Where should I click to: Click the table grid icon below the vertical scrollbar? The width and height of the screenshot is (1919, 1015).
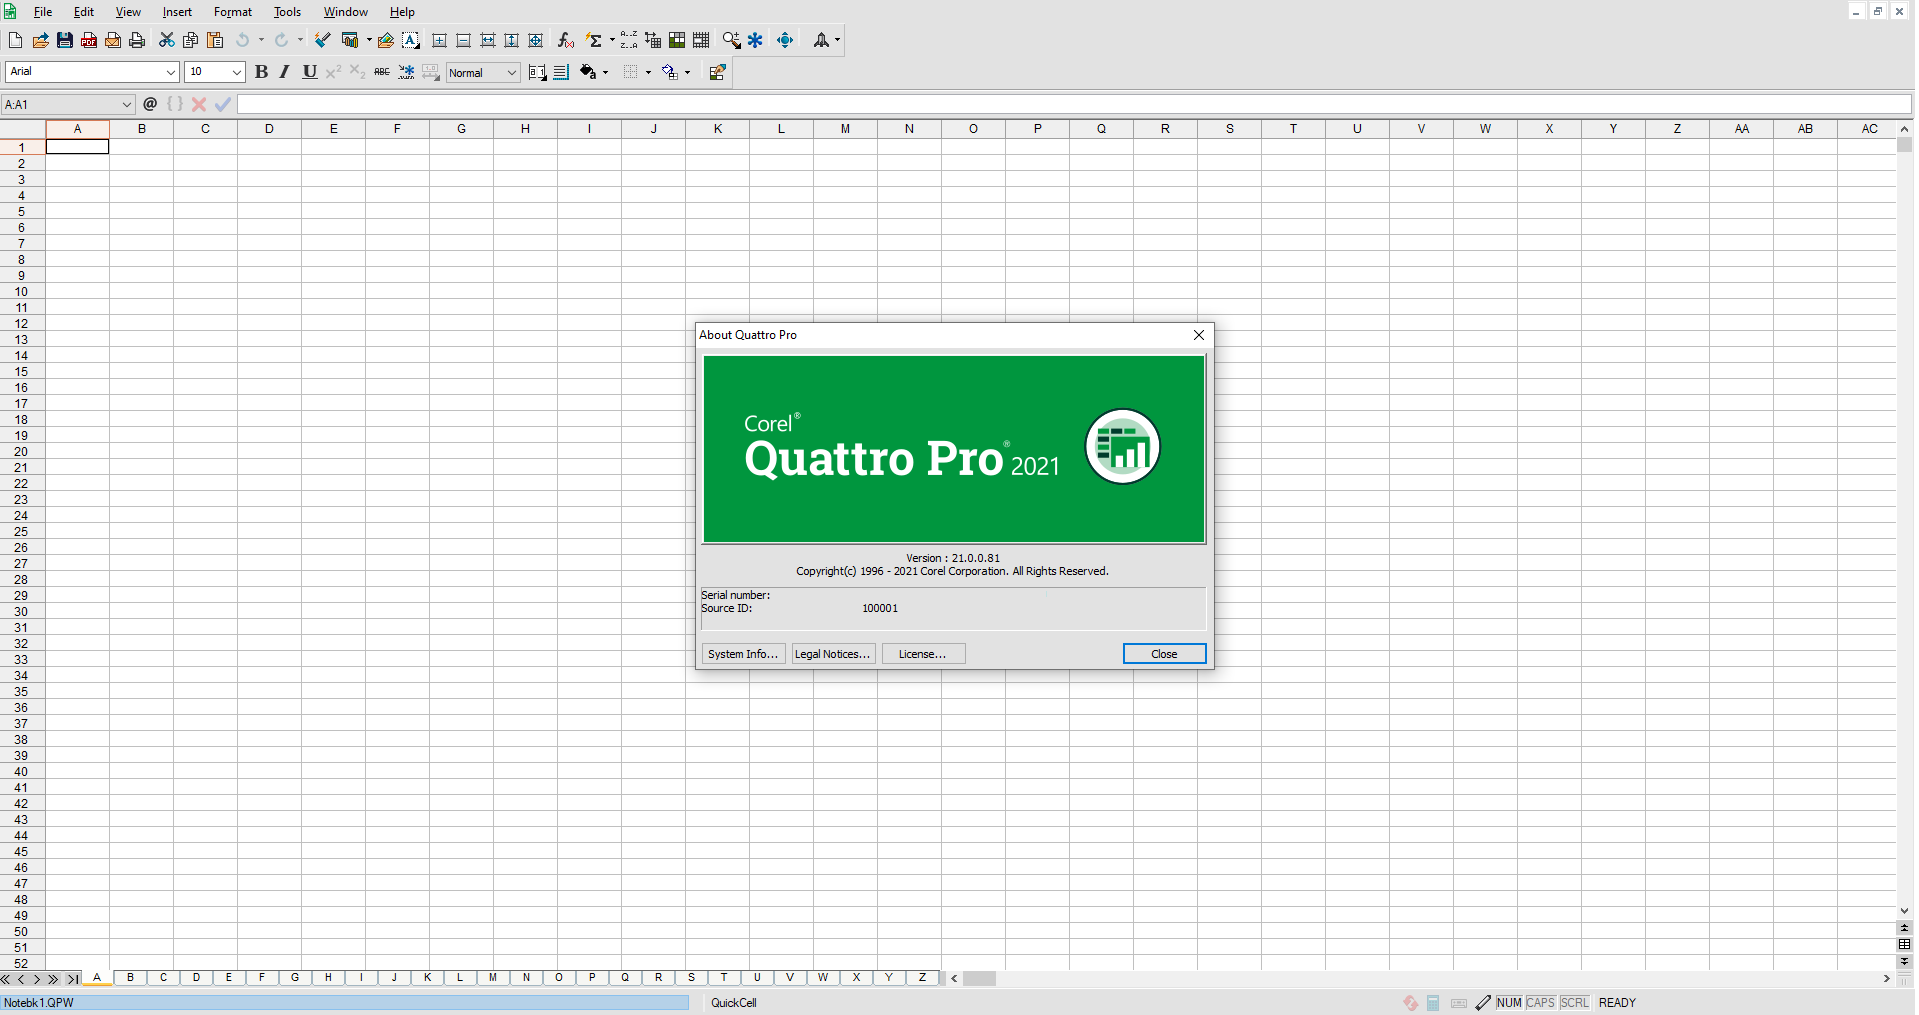(x=1904, y=944)
